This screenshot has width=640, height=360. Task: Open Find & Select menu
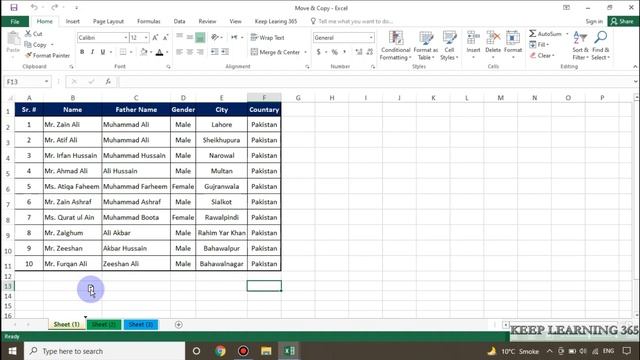(600, 46)
